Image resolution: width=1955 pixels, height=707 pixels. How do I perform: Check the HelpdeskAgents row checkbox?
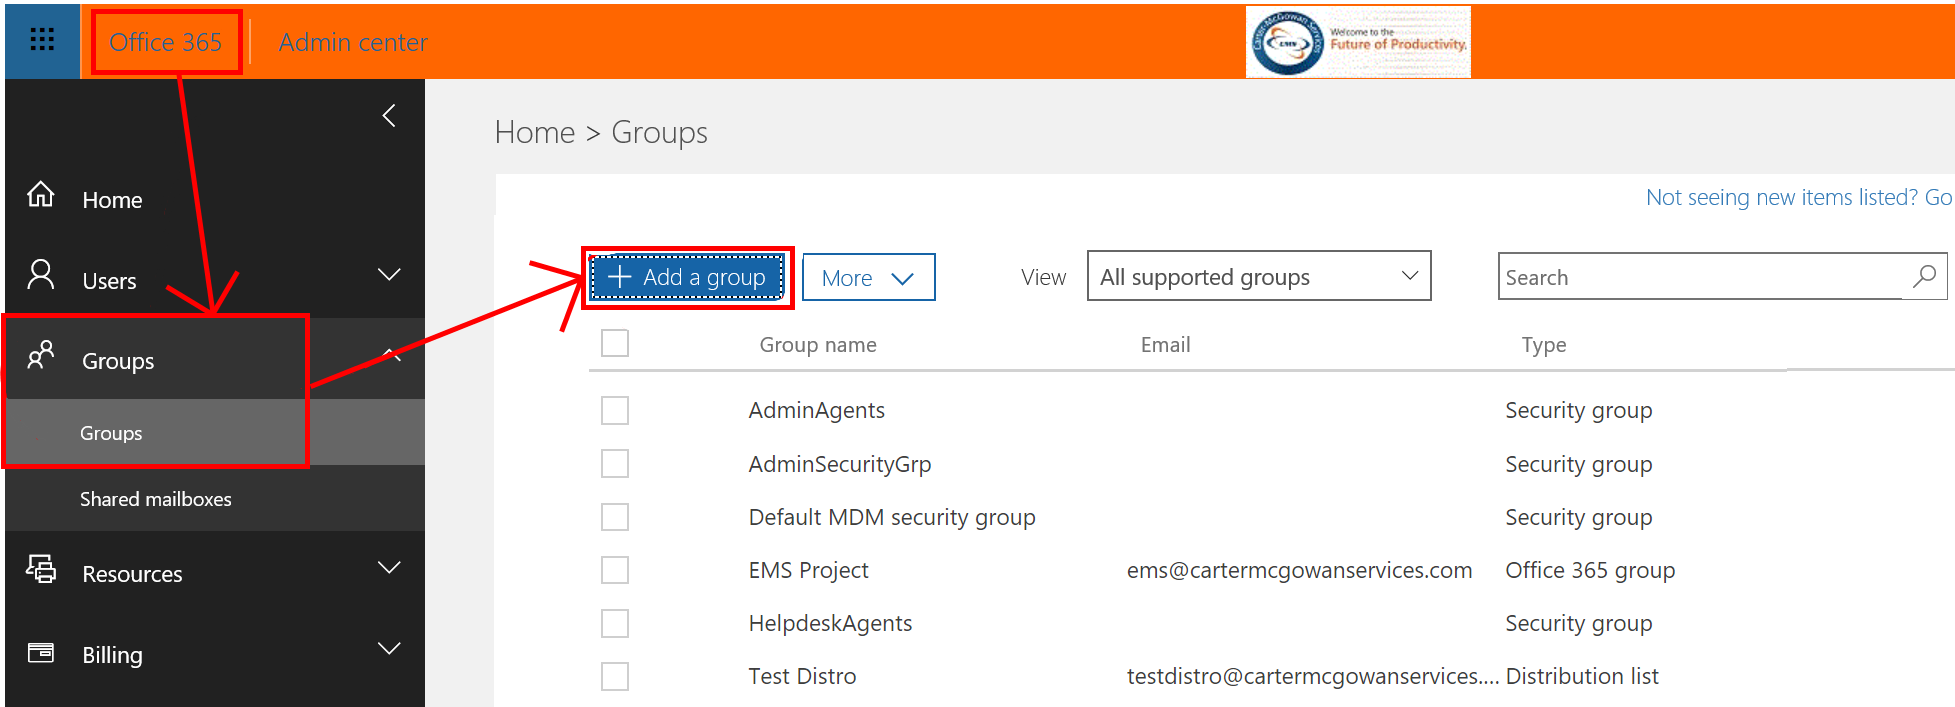click(x=615, y=623)
